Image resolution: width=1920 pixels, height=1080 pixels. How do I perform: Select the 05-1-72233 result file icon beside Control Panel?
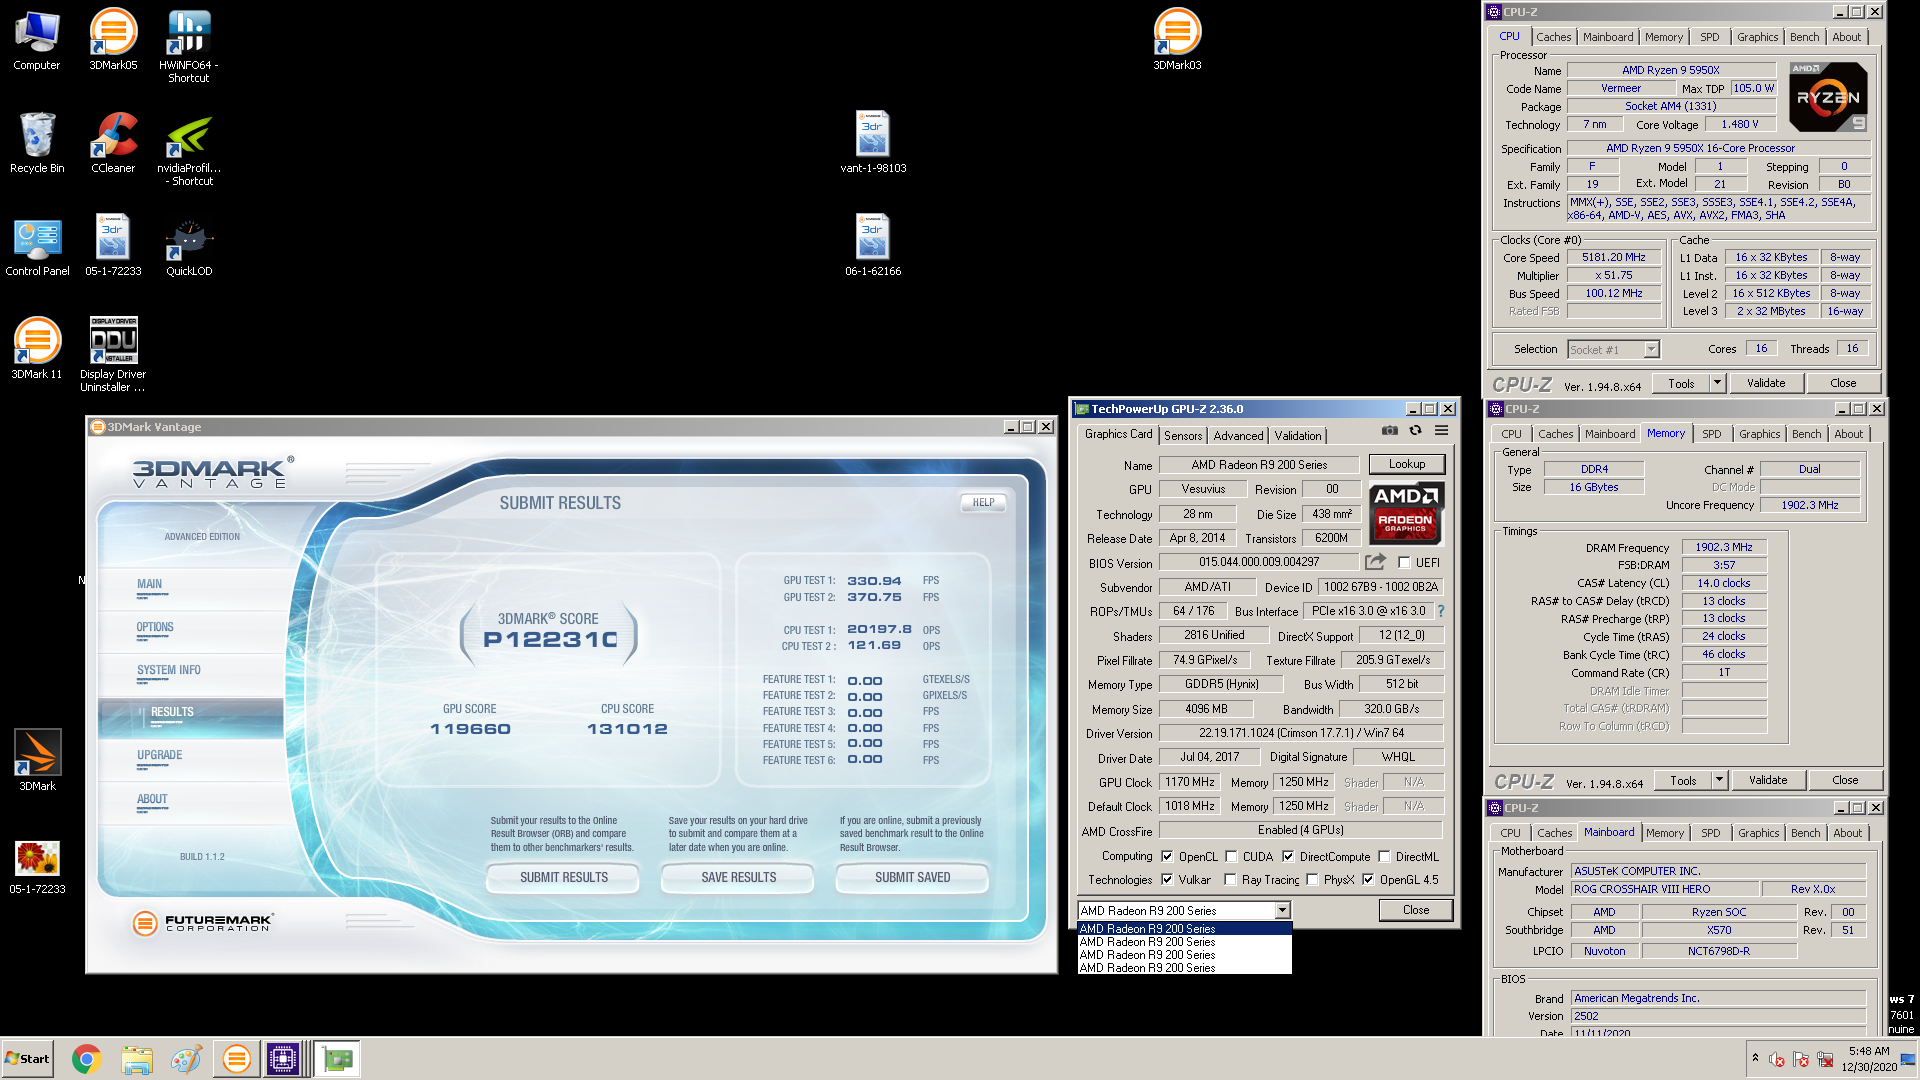[x=113, y=246]
